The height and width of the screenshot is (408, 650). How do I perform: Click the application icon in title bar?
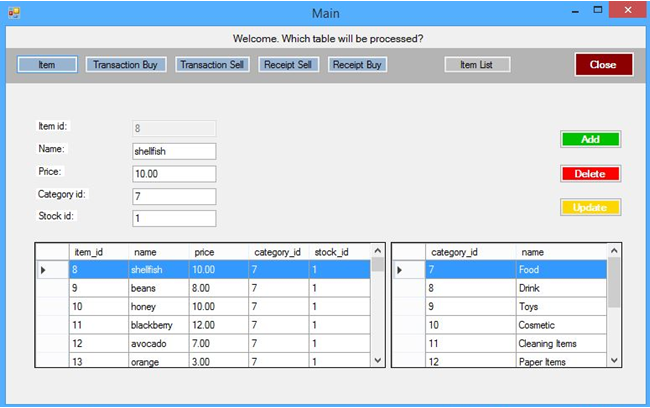tap(14, 13)
